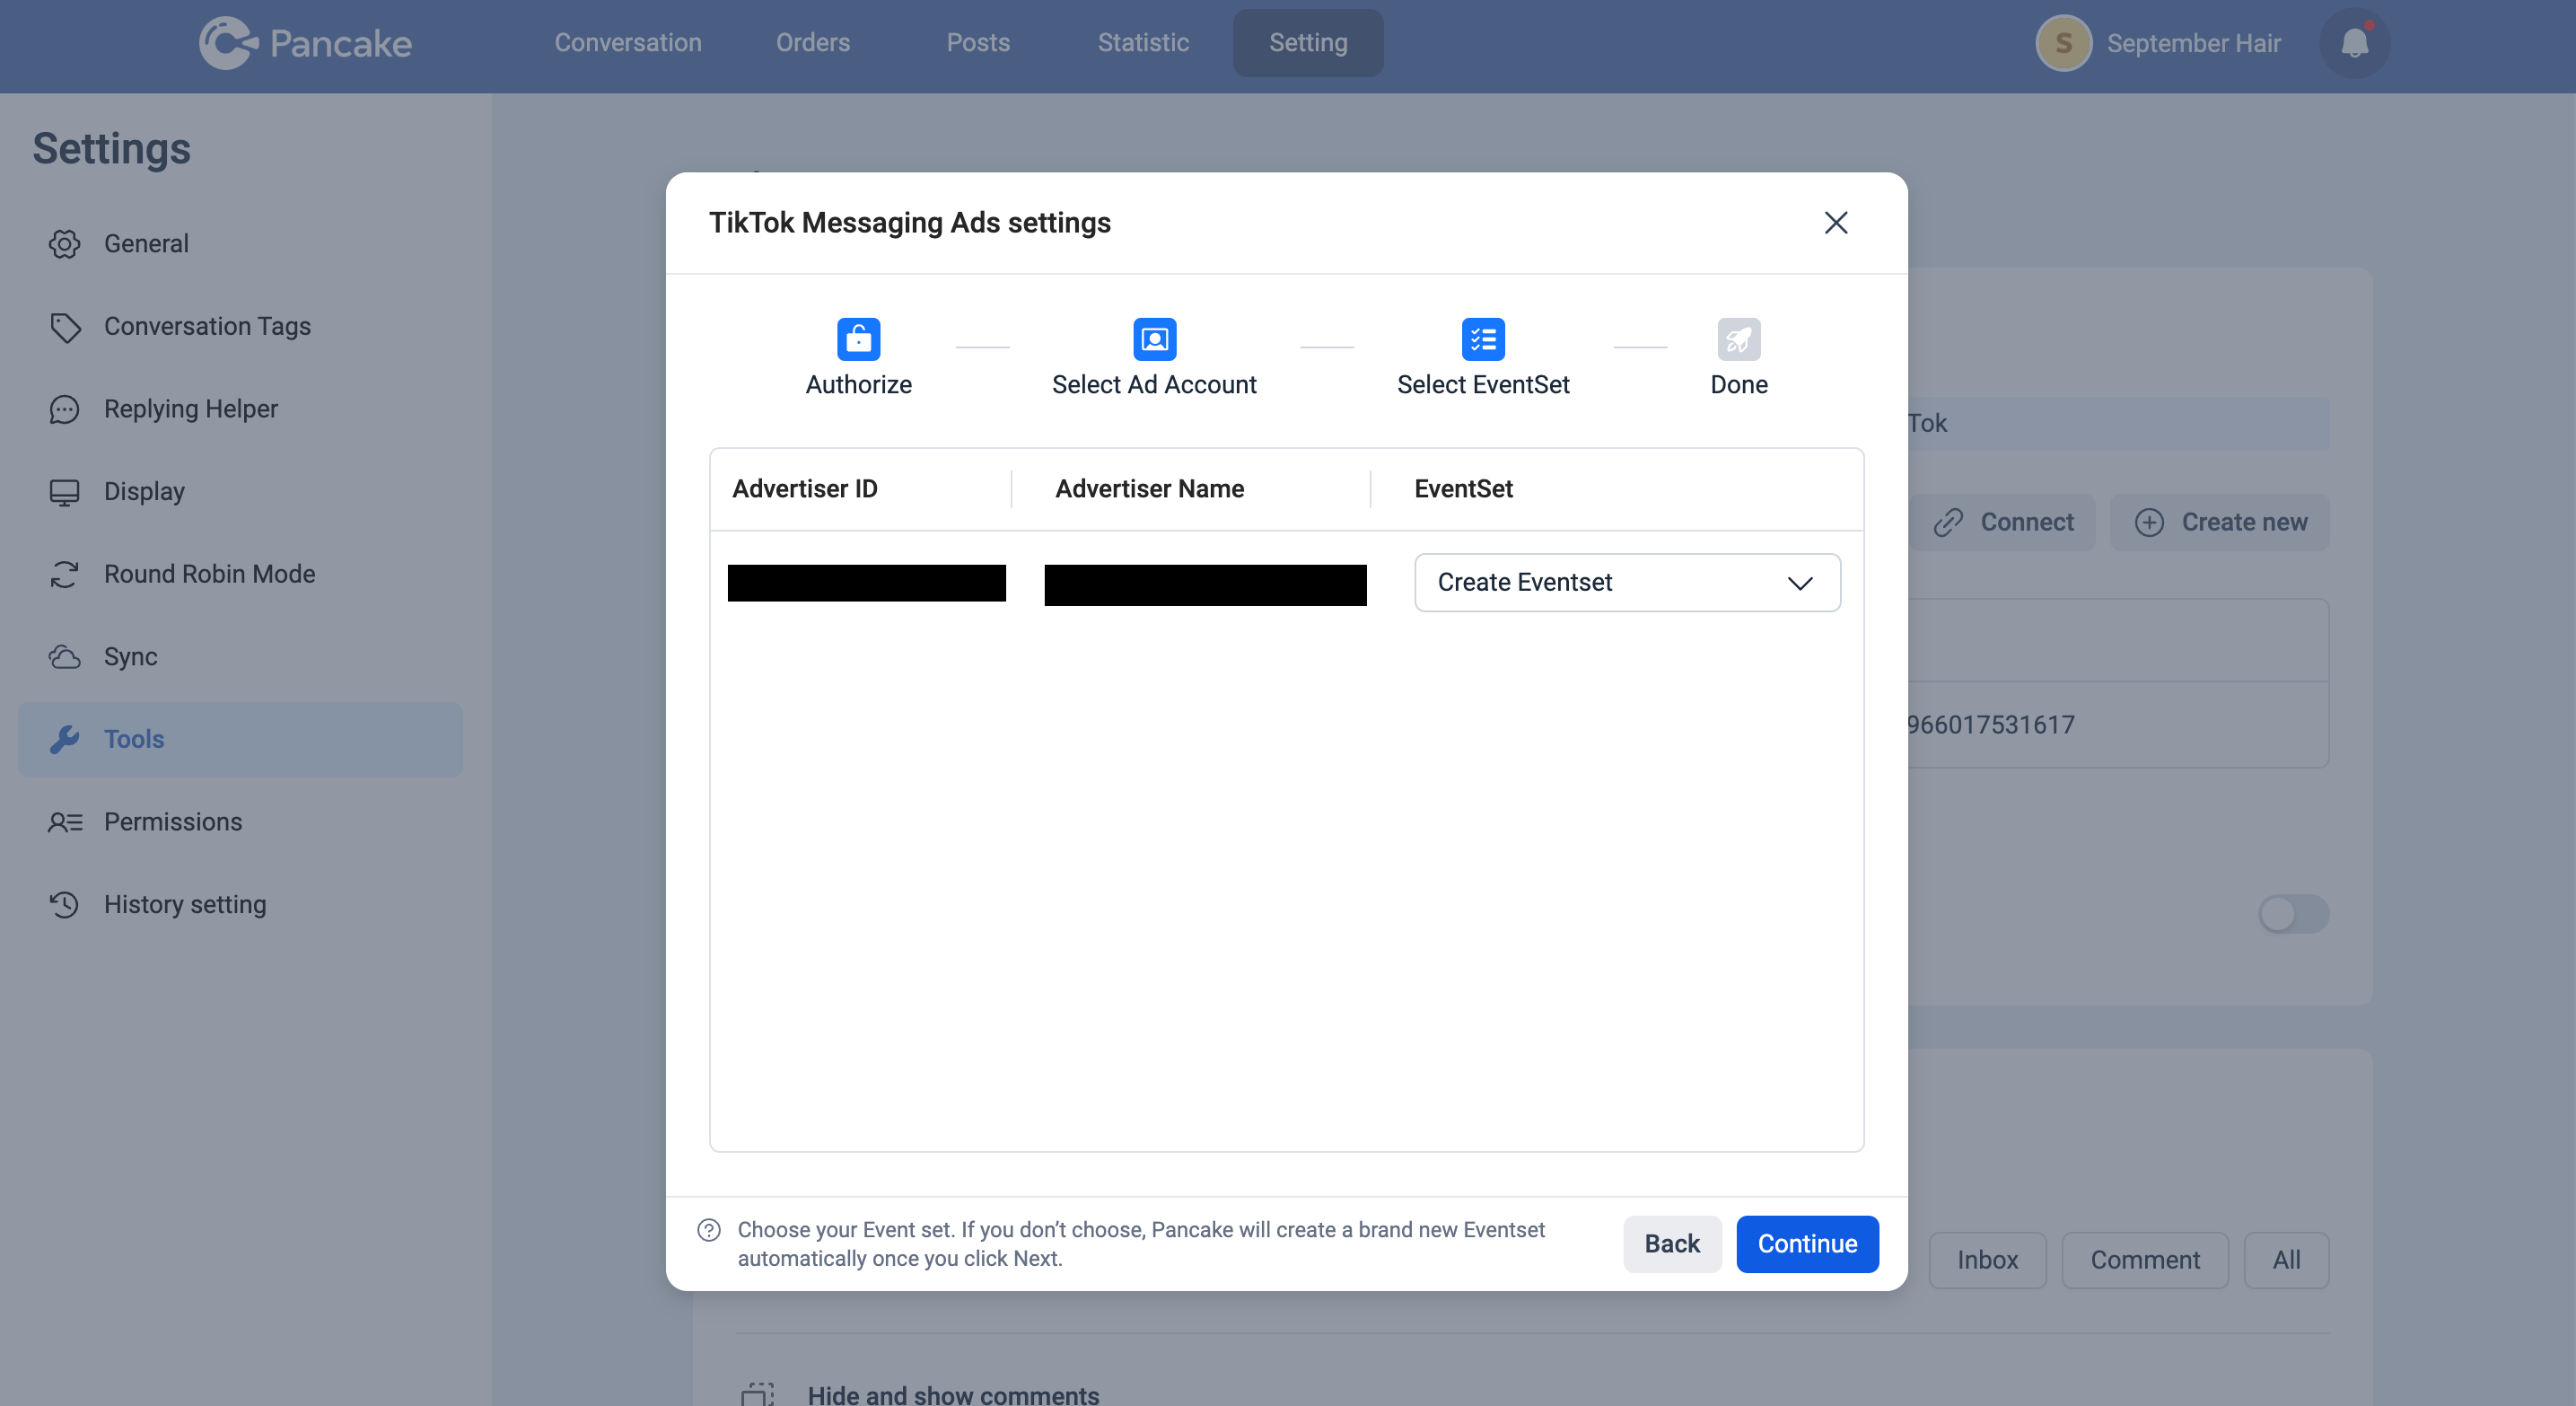Click the Round Robin Mode refresh icon
Viewport: 2576px width, 1406px height.
(x=65, y=574)
